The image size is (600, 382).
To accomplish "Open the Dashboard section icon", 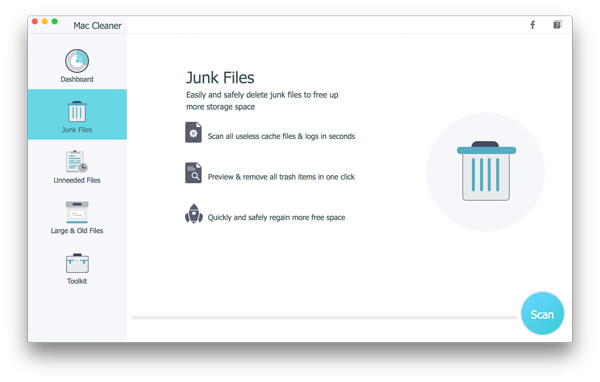I will [77, 60].
